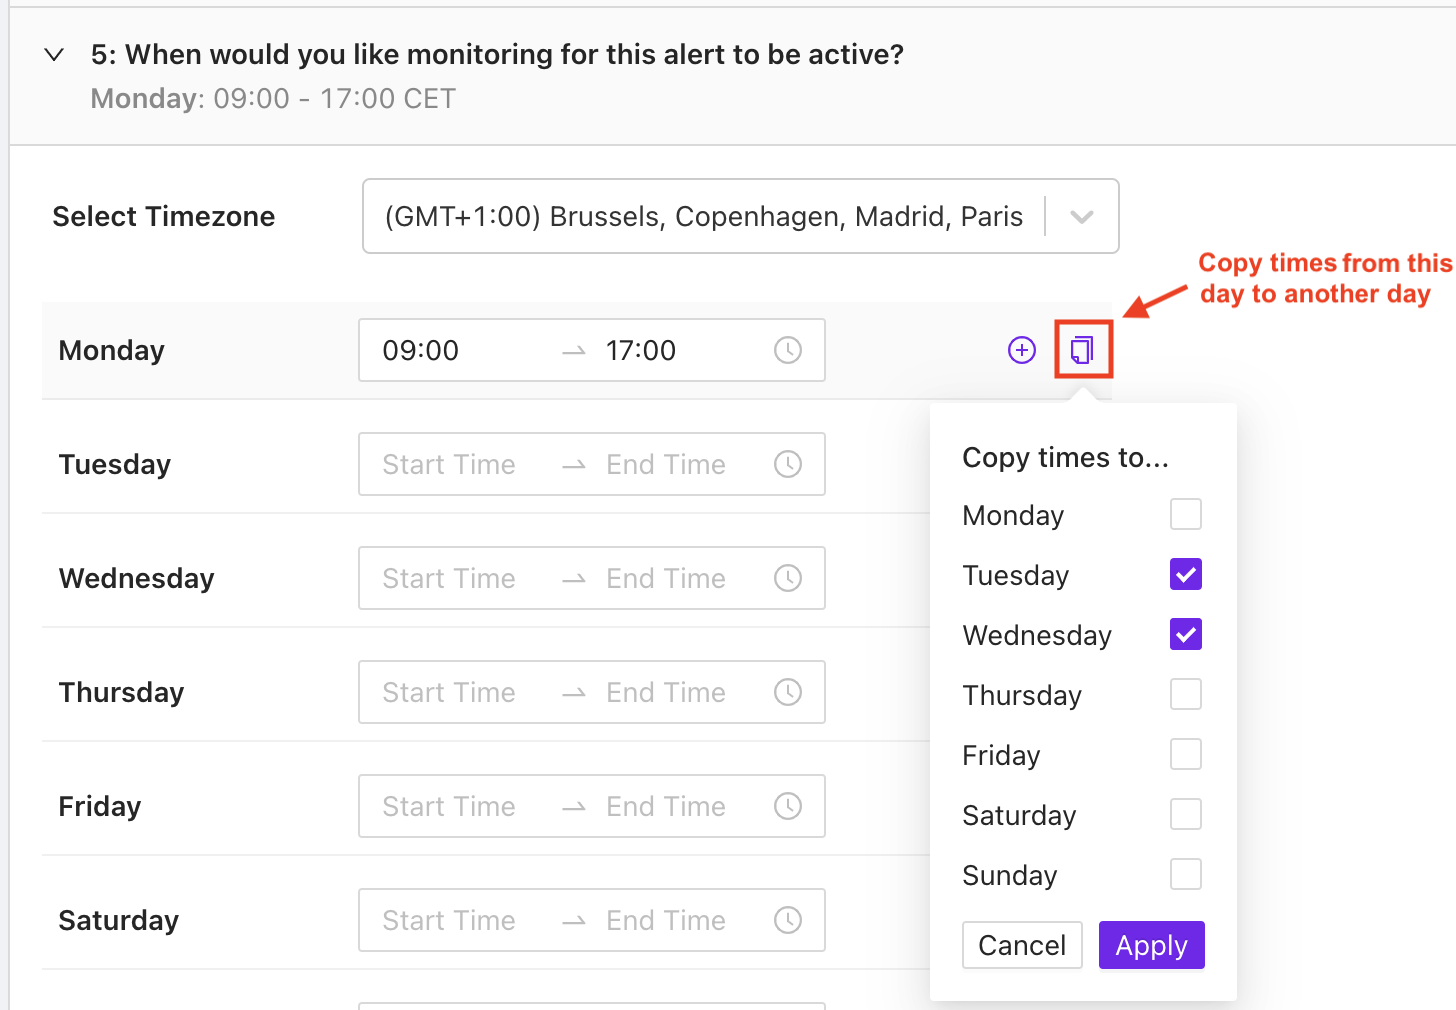This screenshot has height=1010, width=1456.
Task: Click the copy times icon for Monday
Action: (1082, 350)
